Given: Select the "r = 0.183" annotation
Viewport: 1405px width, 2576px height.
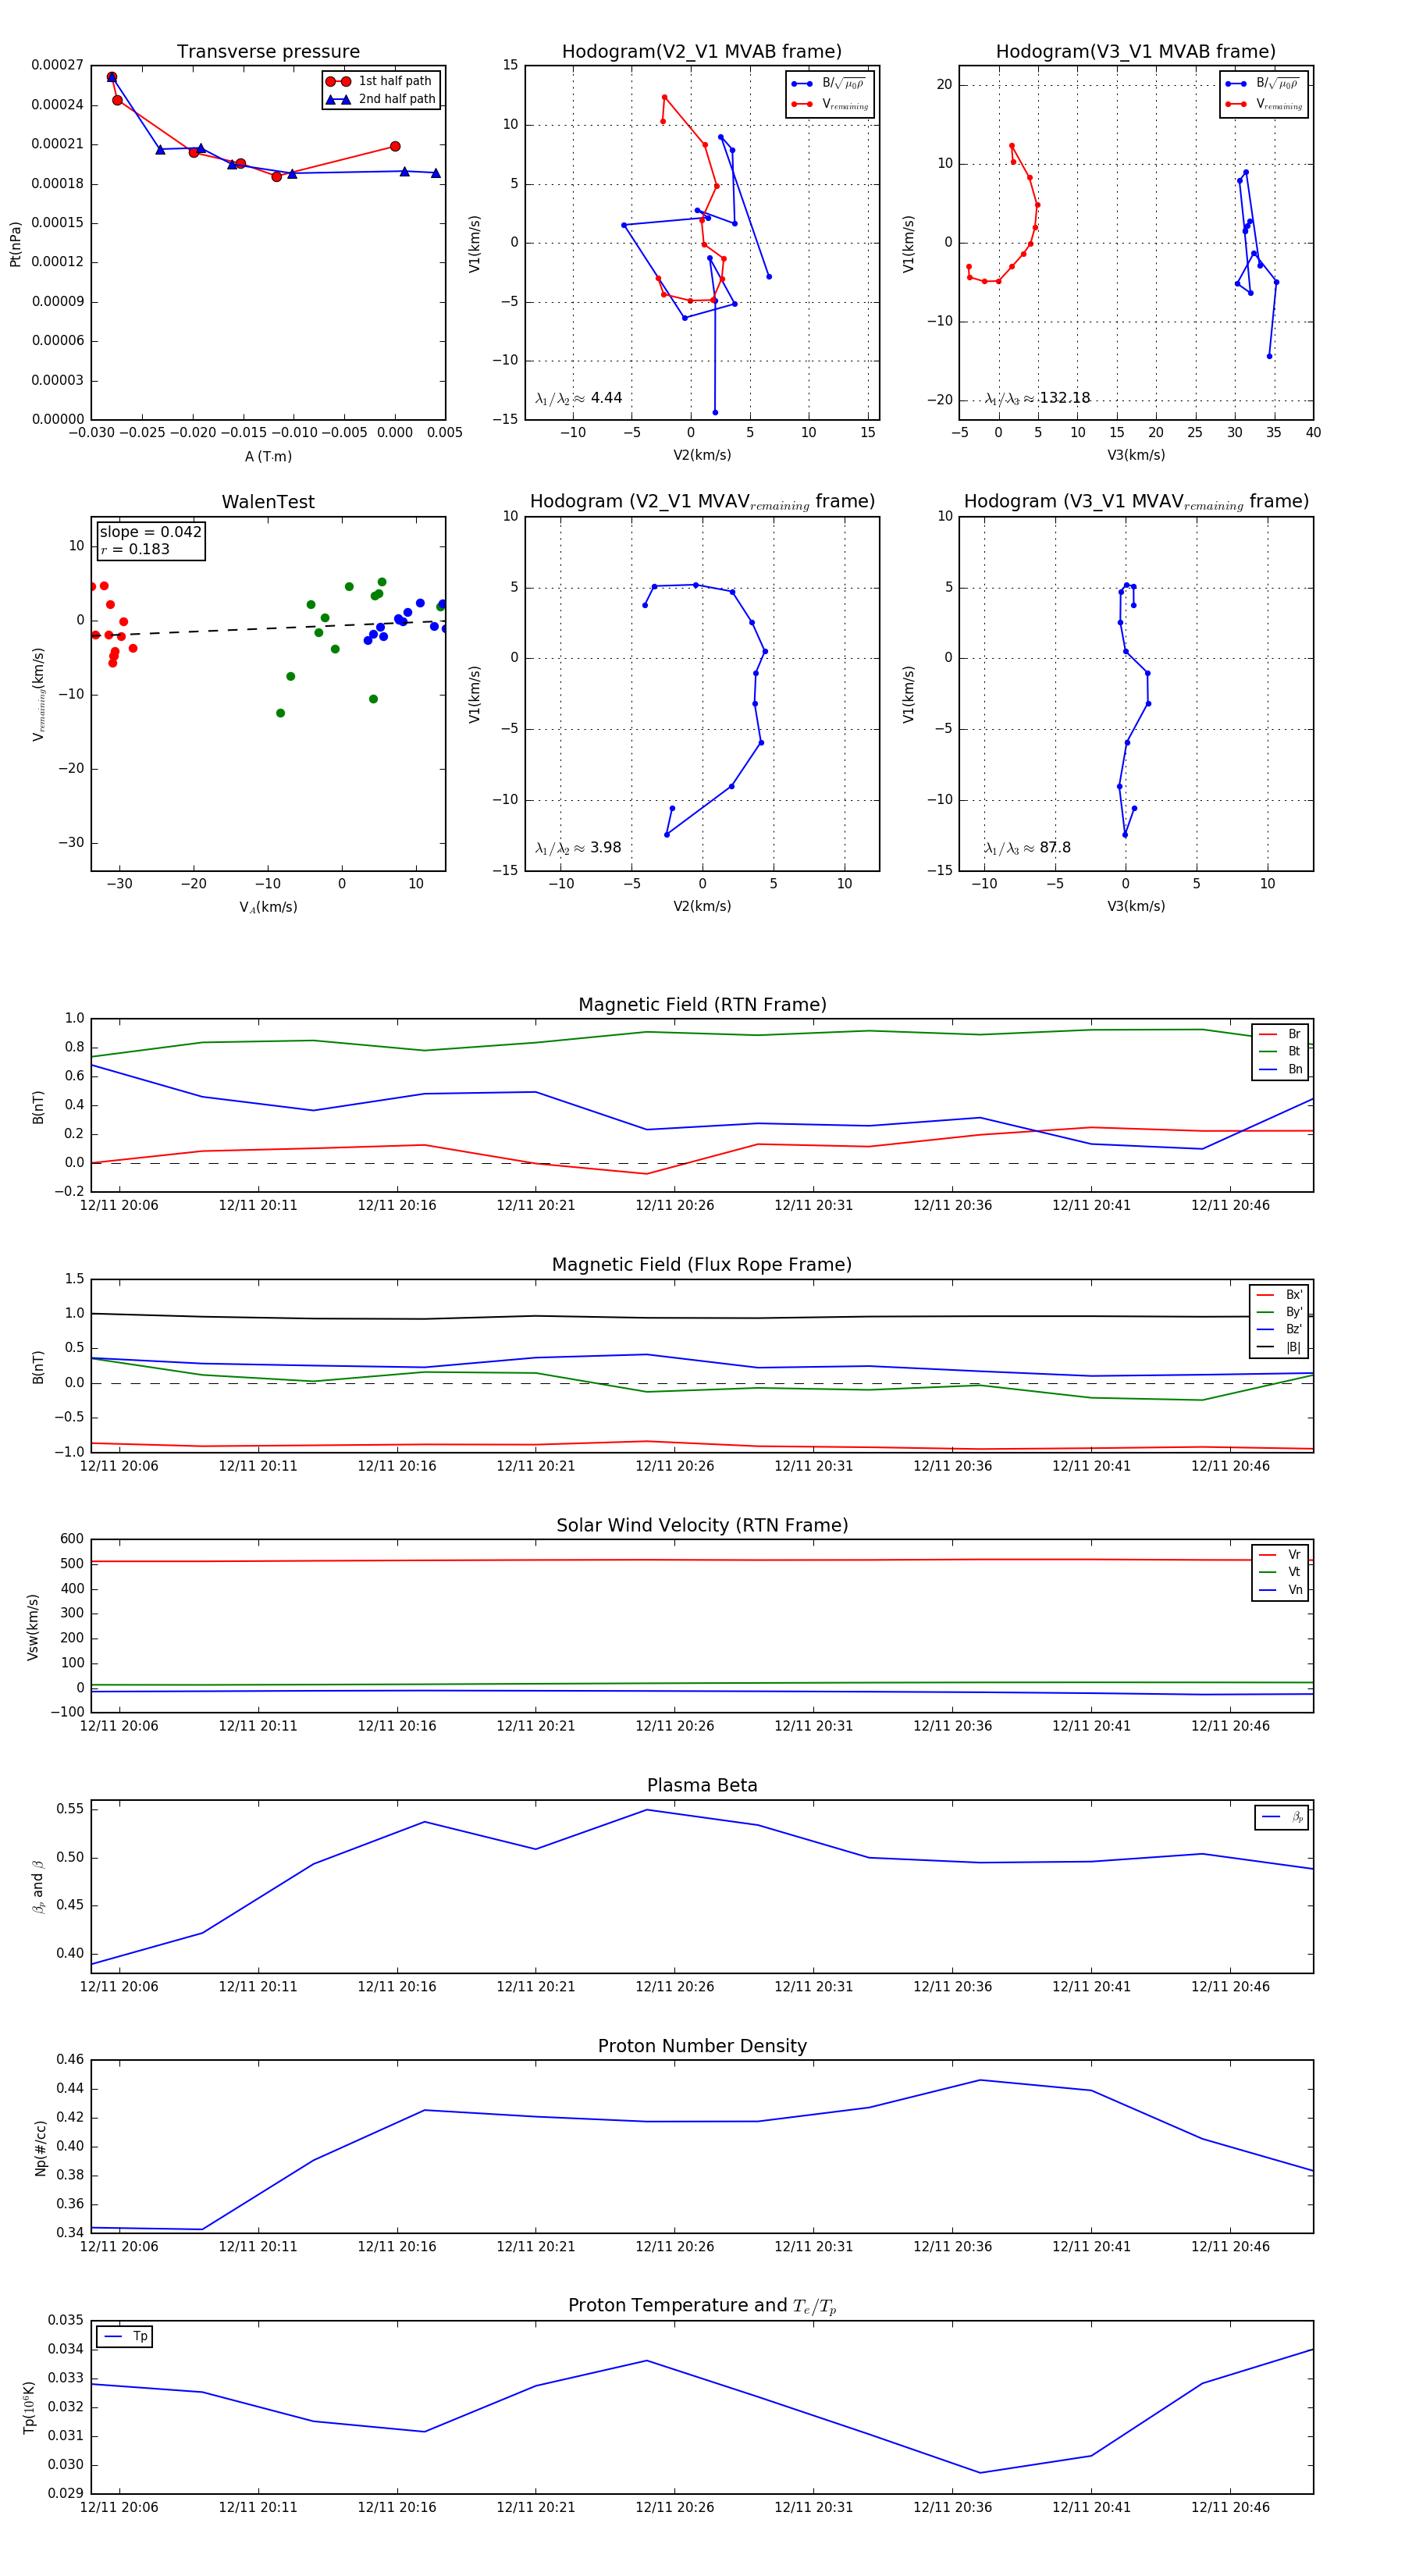Looking at the screenshot, I should click(x=135, y=549).
